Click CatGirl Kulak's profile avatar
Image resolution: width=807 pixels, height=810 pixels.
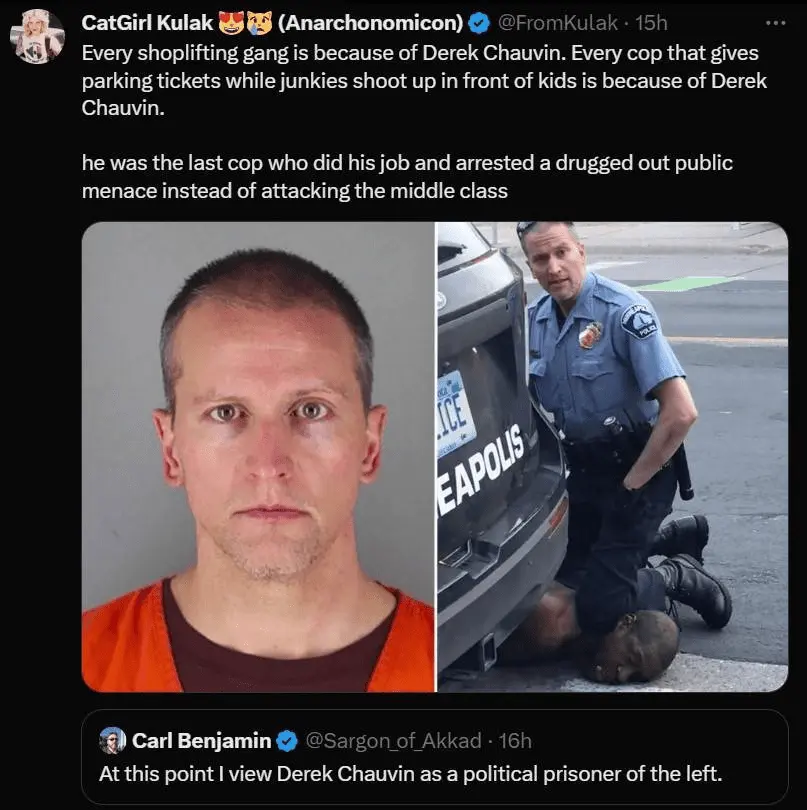click(38, 36)
